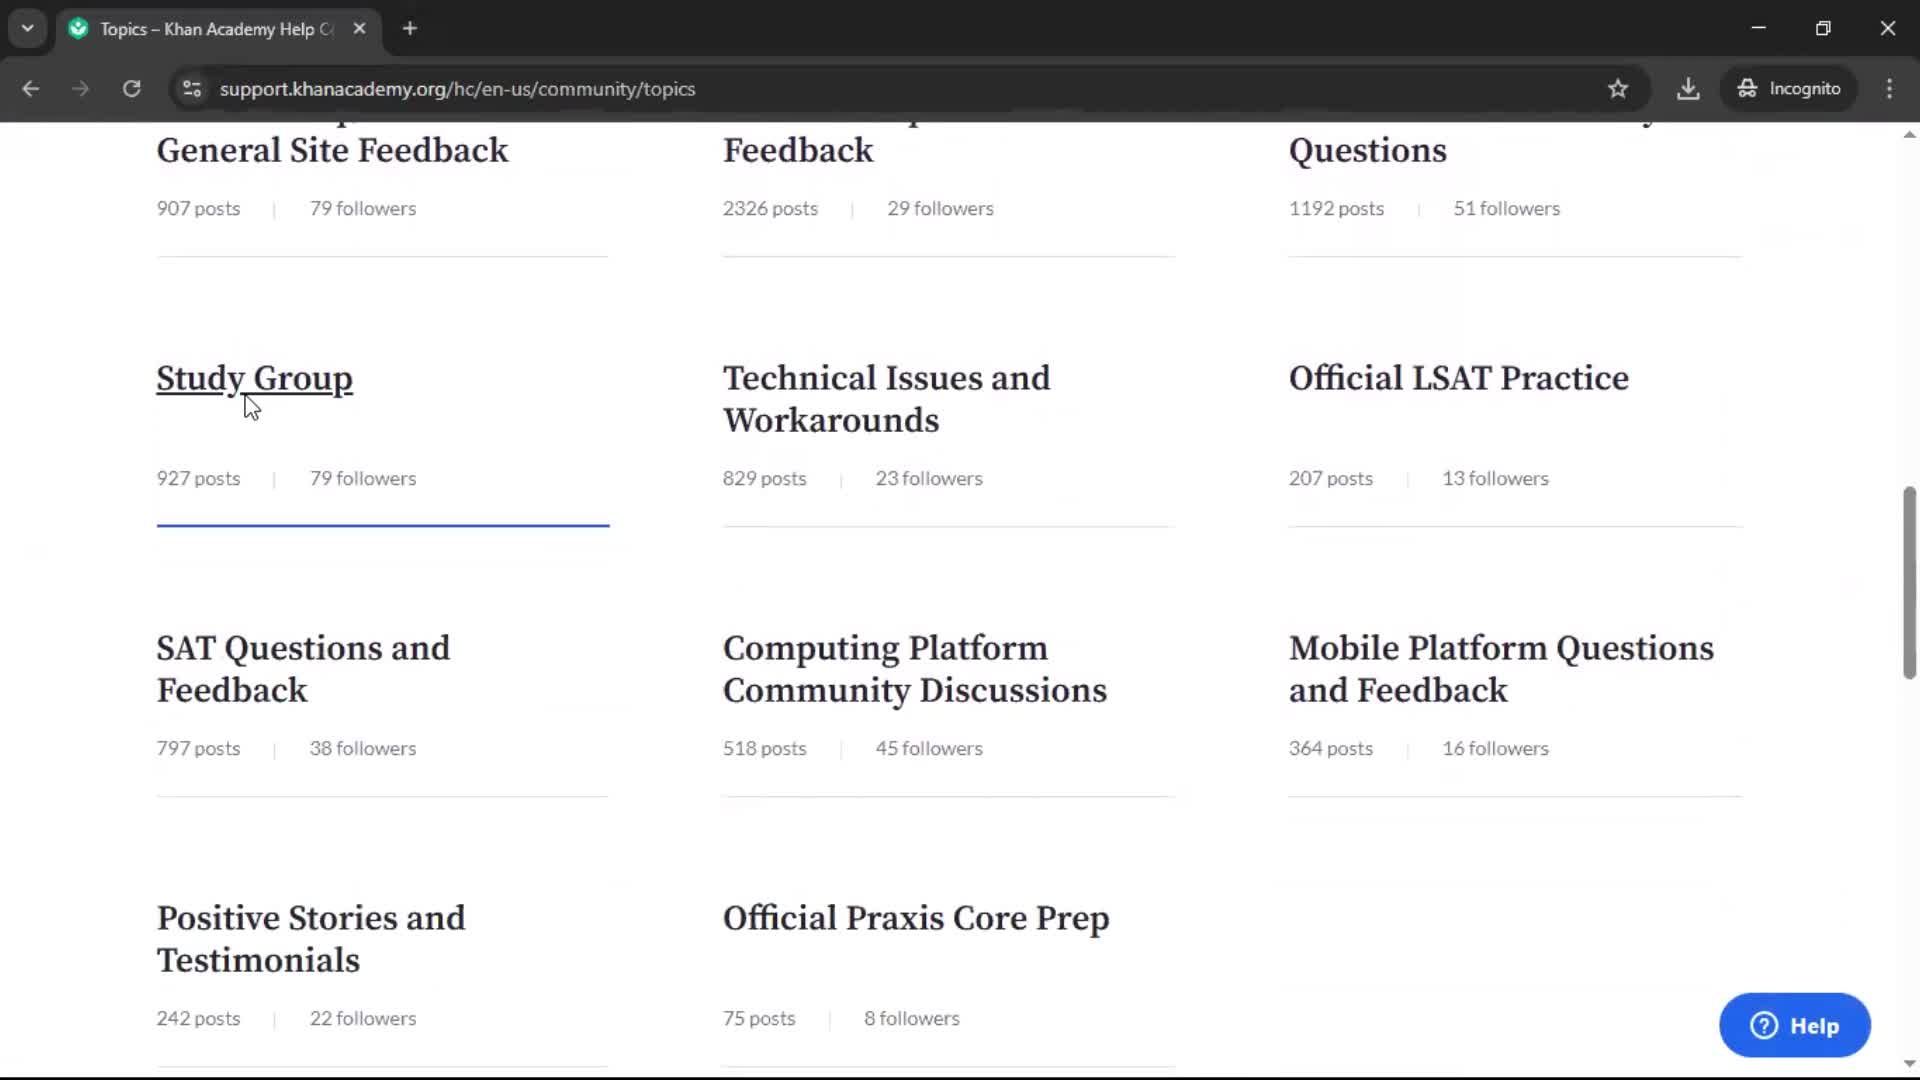Open Computing Platform Community Discussions
This screenshot has width=1920, height=1080.
(x=914, y=669)
